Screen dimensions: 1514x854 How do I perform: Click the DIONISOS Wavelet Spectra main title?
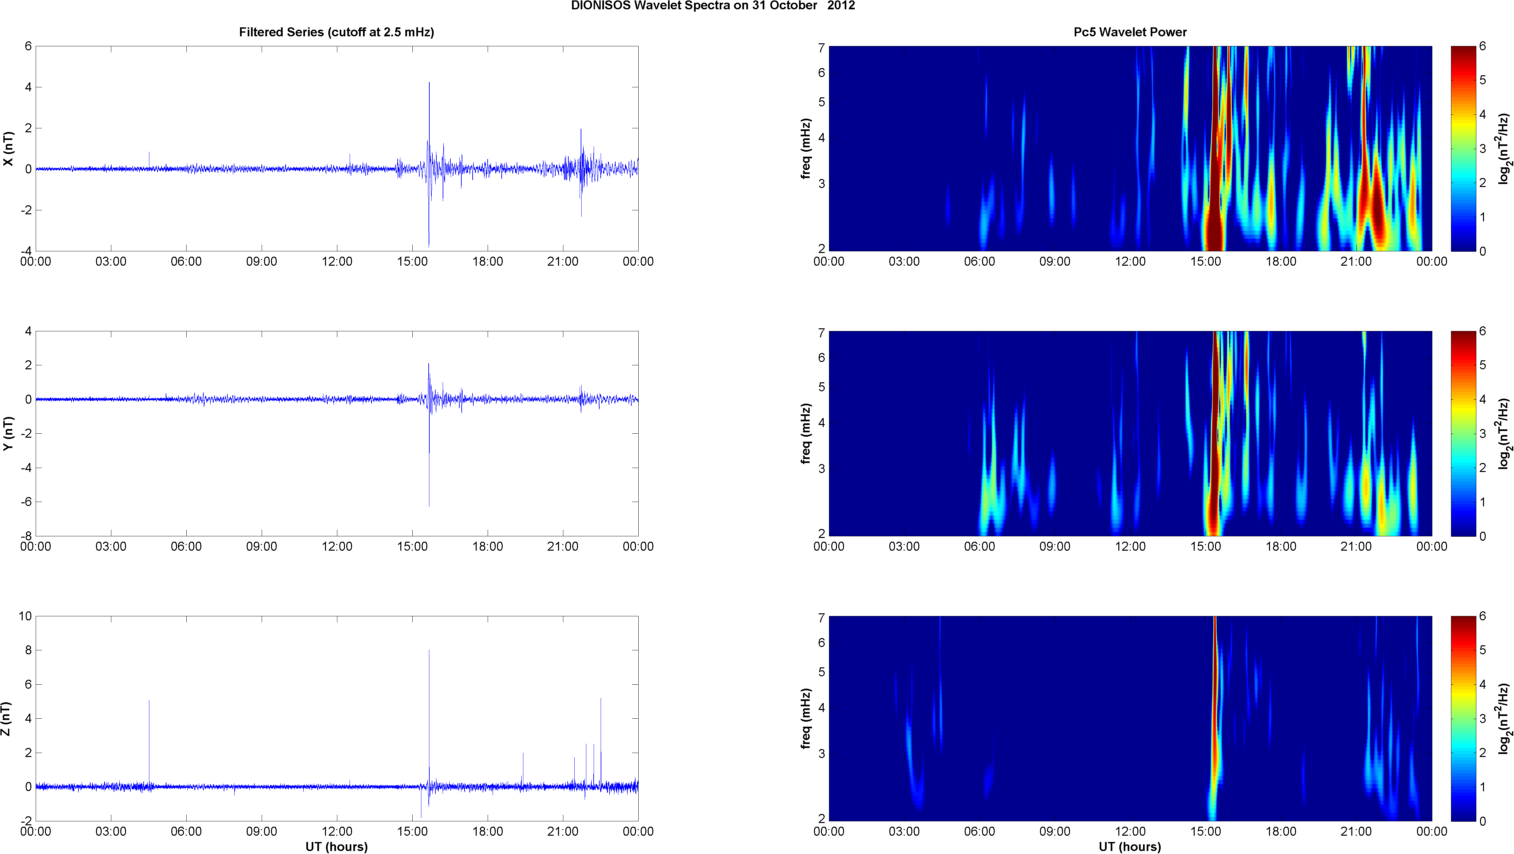pyautogui.click(x=712, y=6)
